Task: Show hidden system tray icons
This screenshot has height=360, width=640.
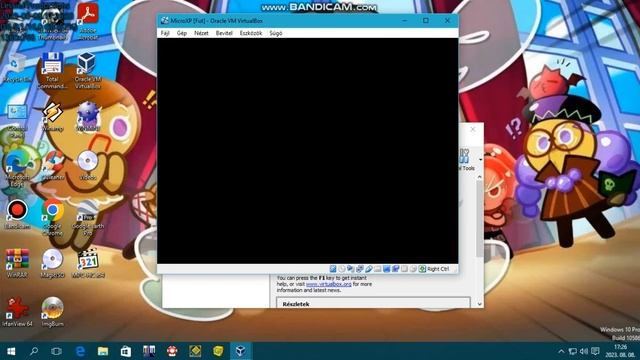Action: pyautogui.click(x=561, y=351)
